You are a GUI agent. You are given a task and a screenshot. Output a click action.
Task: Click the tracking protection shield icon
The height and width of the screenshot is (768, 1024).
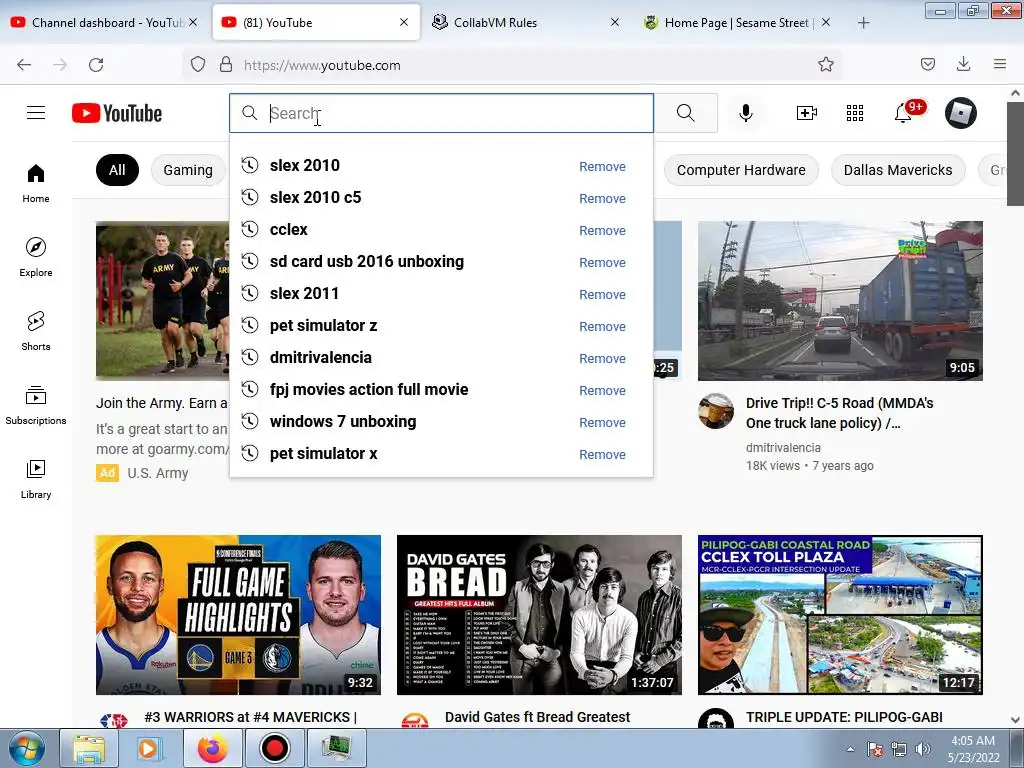click(x=198, y=64)
